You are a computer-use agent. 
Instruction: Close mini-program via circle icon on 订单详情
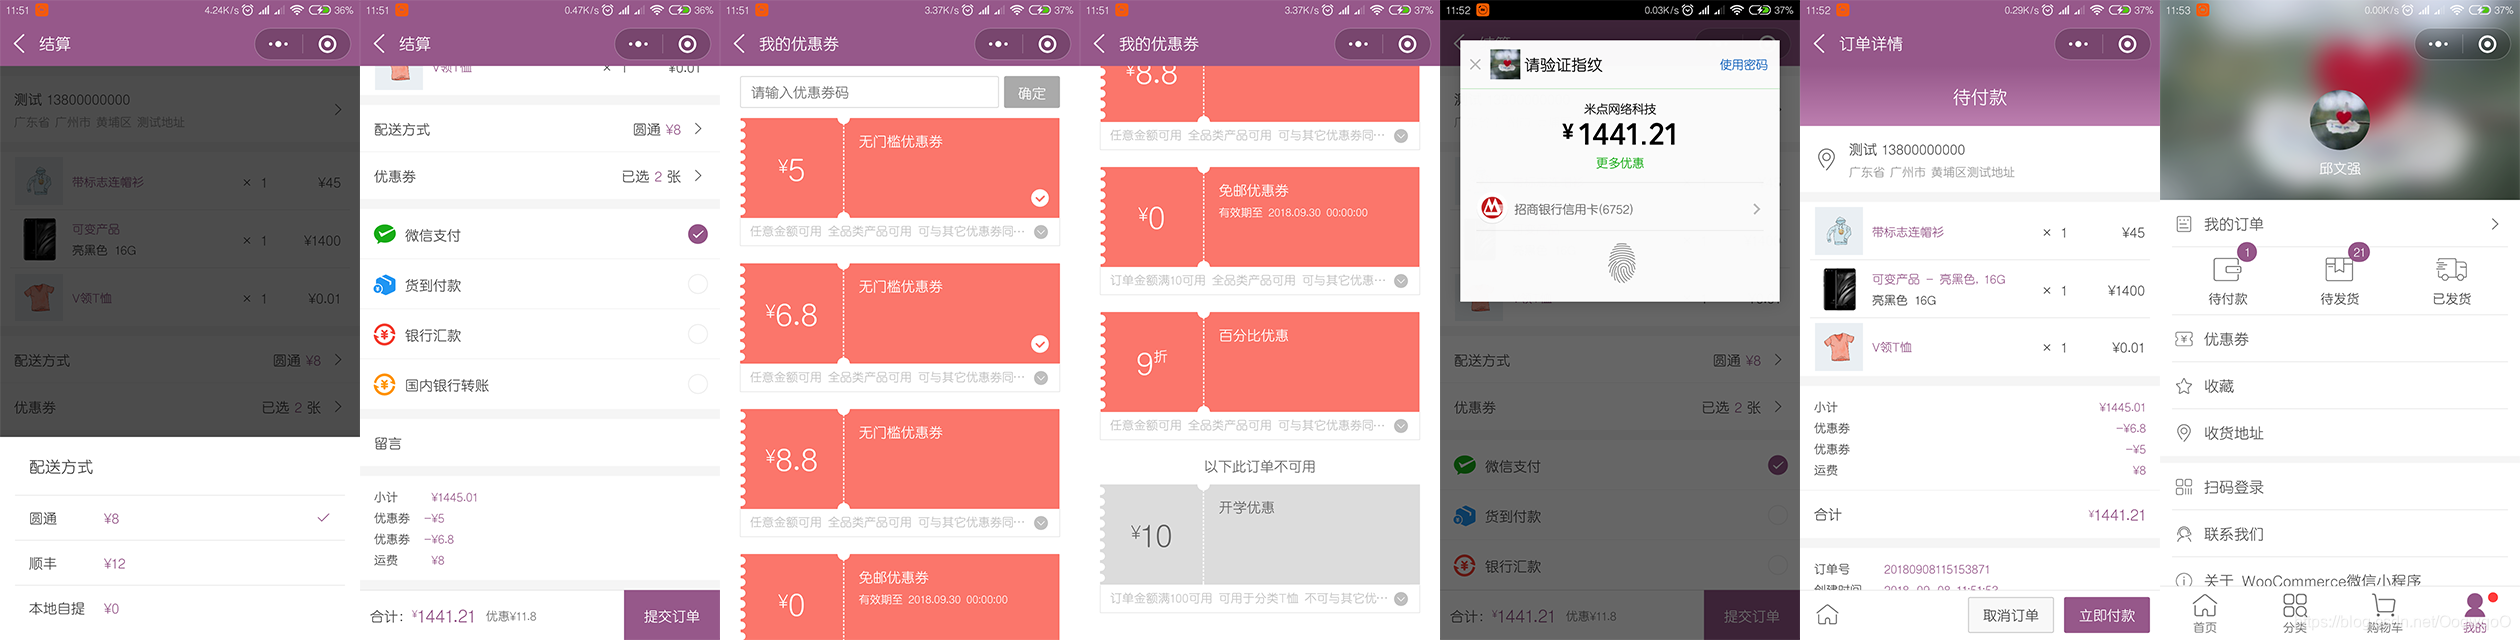2127,44
